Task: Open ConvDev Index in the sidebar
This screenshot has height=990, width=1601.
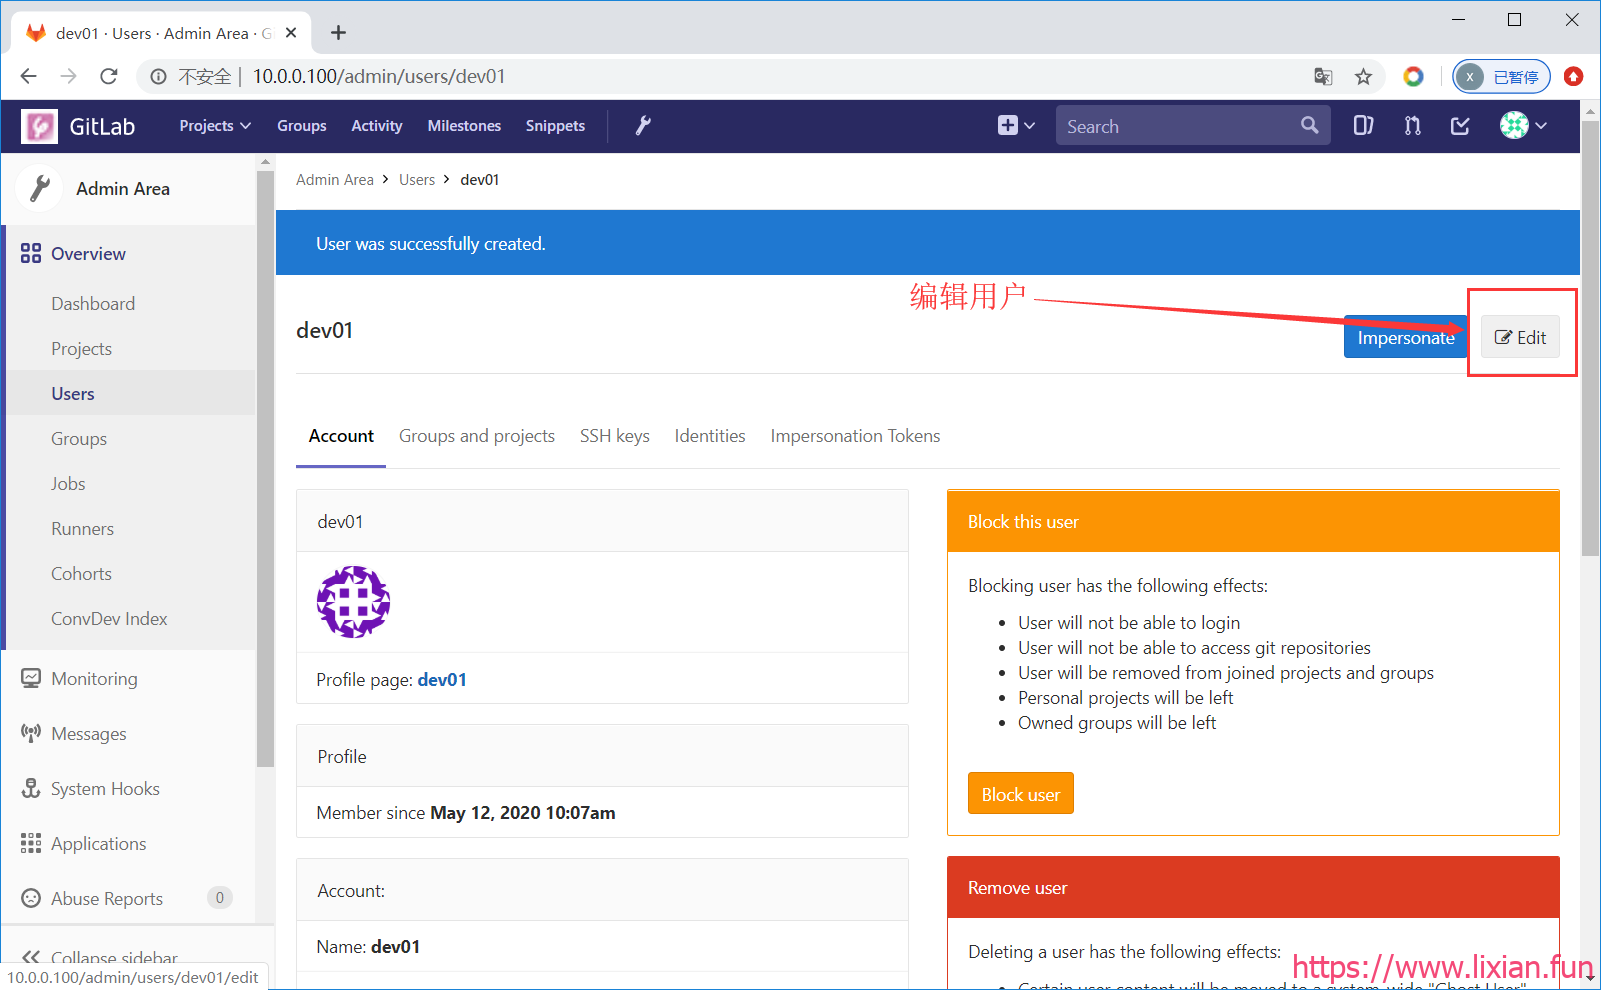Action: pyautogui.click(x=110, y=619)
